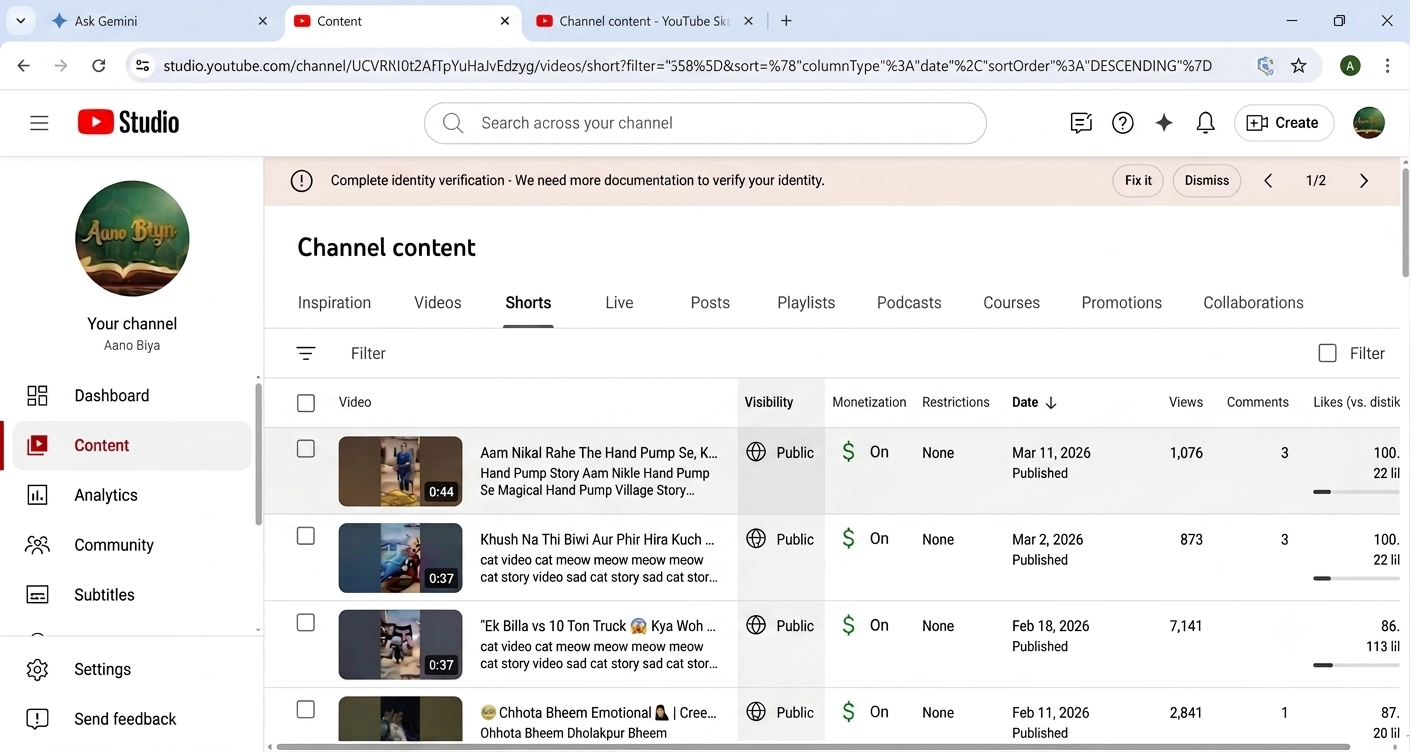Open the send feedback comment icon in header
This screenshot has width=1410, height=752.
(1081, 123)
